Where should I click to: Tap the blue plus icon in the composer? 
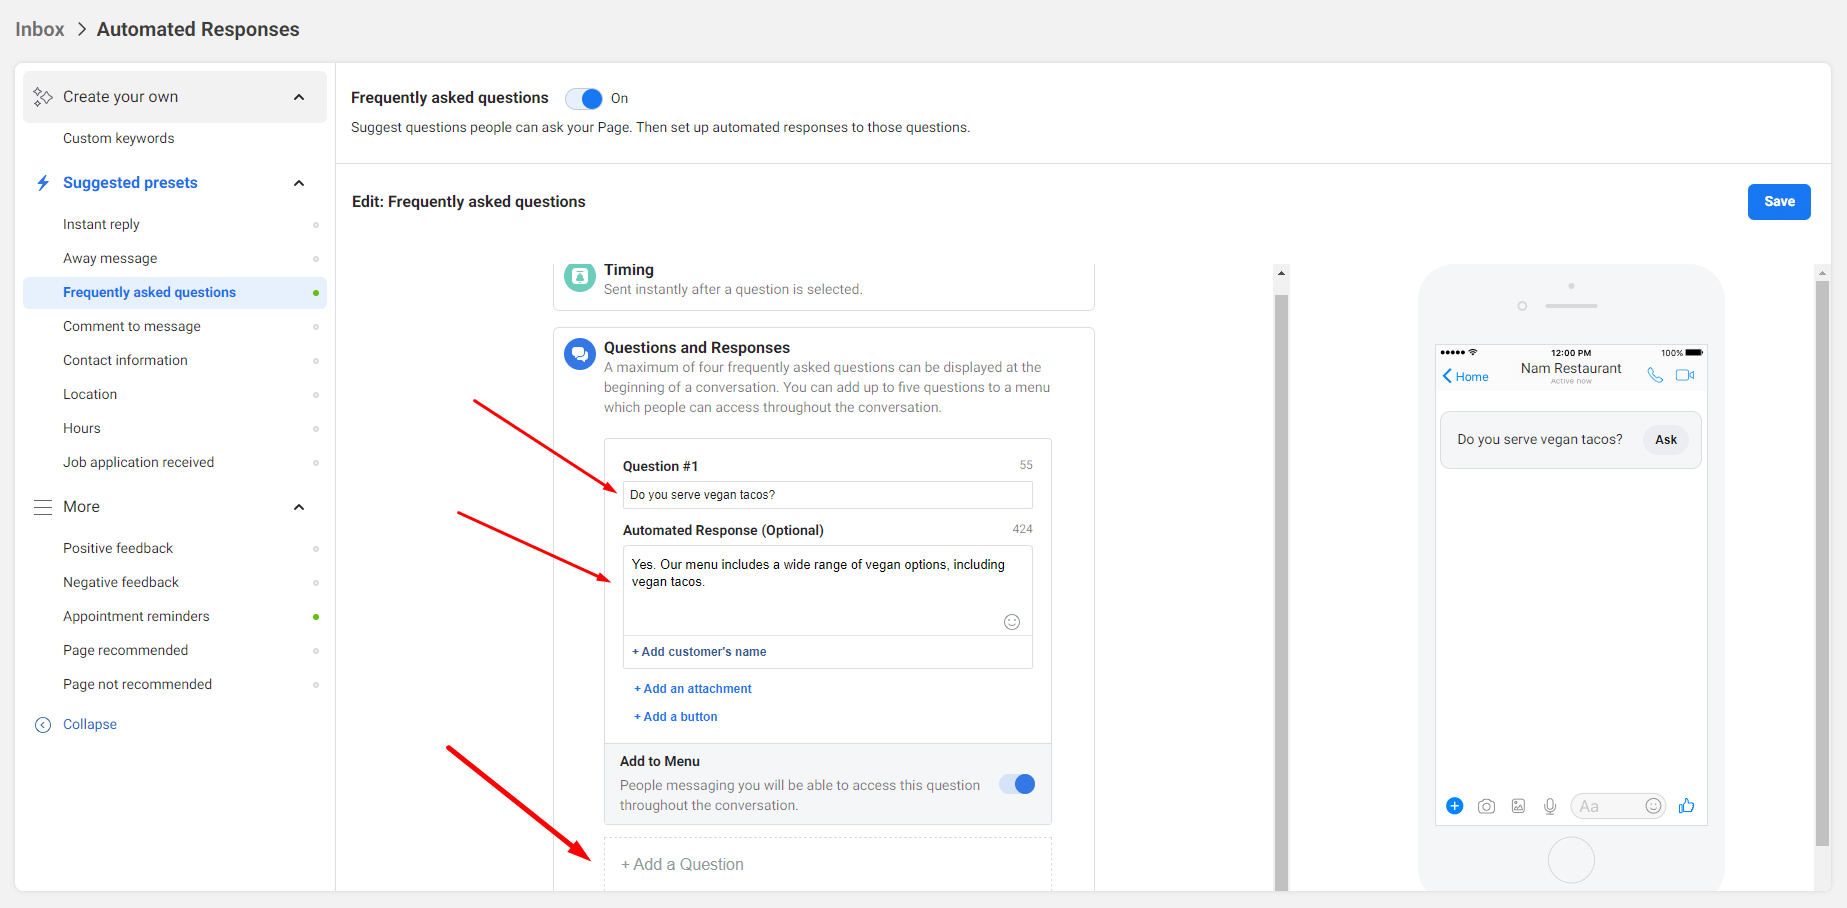(1455, 806)
